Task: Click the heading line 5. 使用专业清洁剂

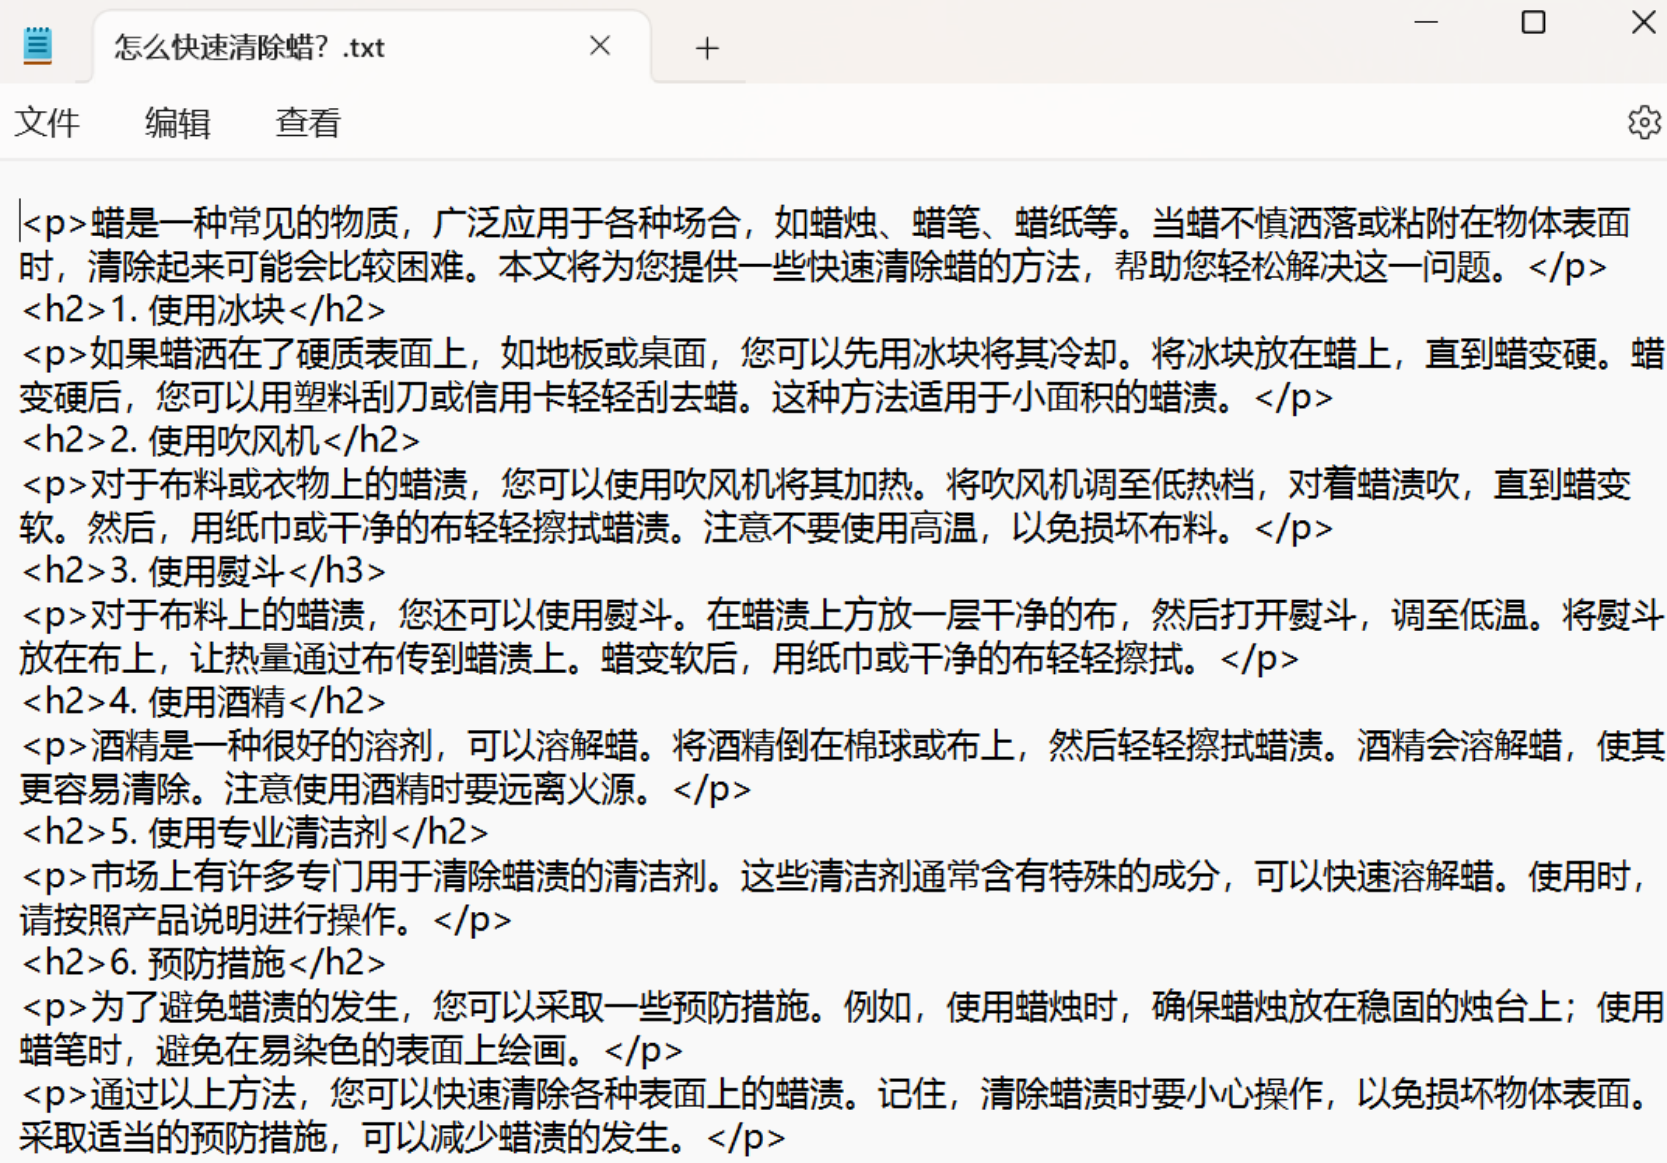Action: 255,832
